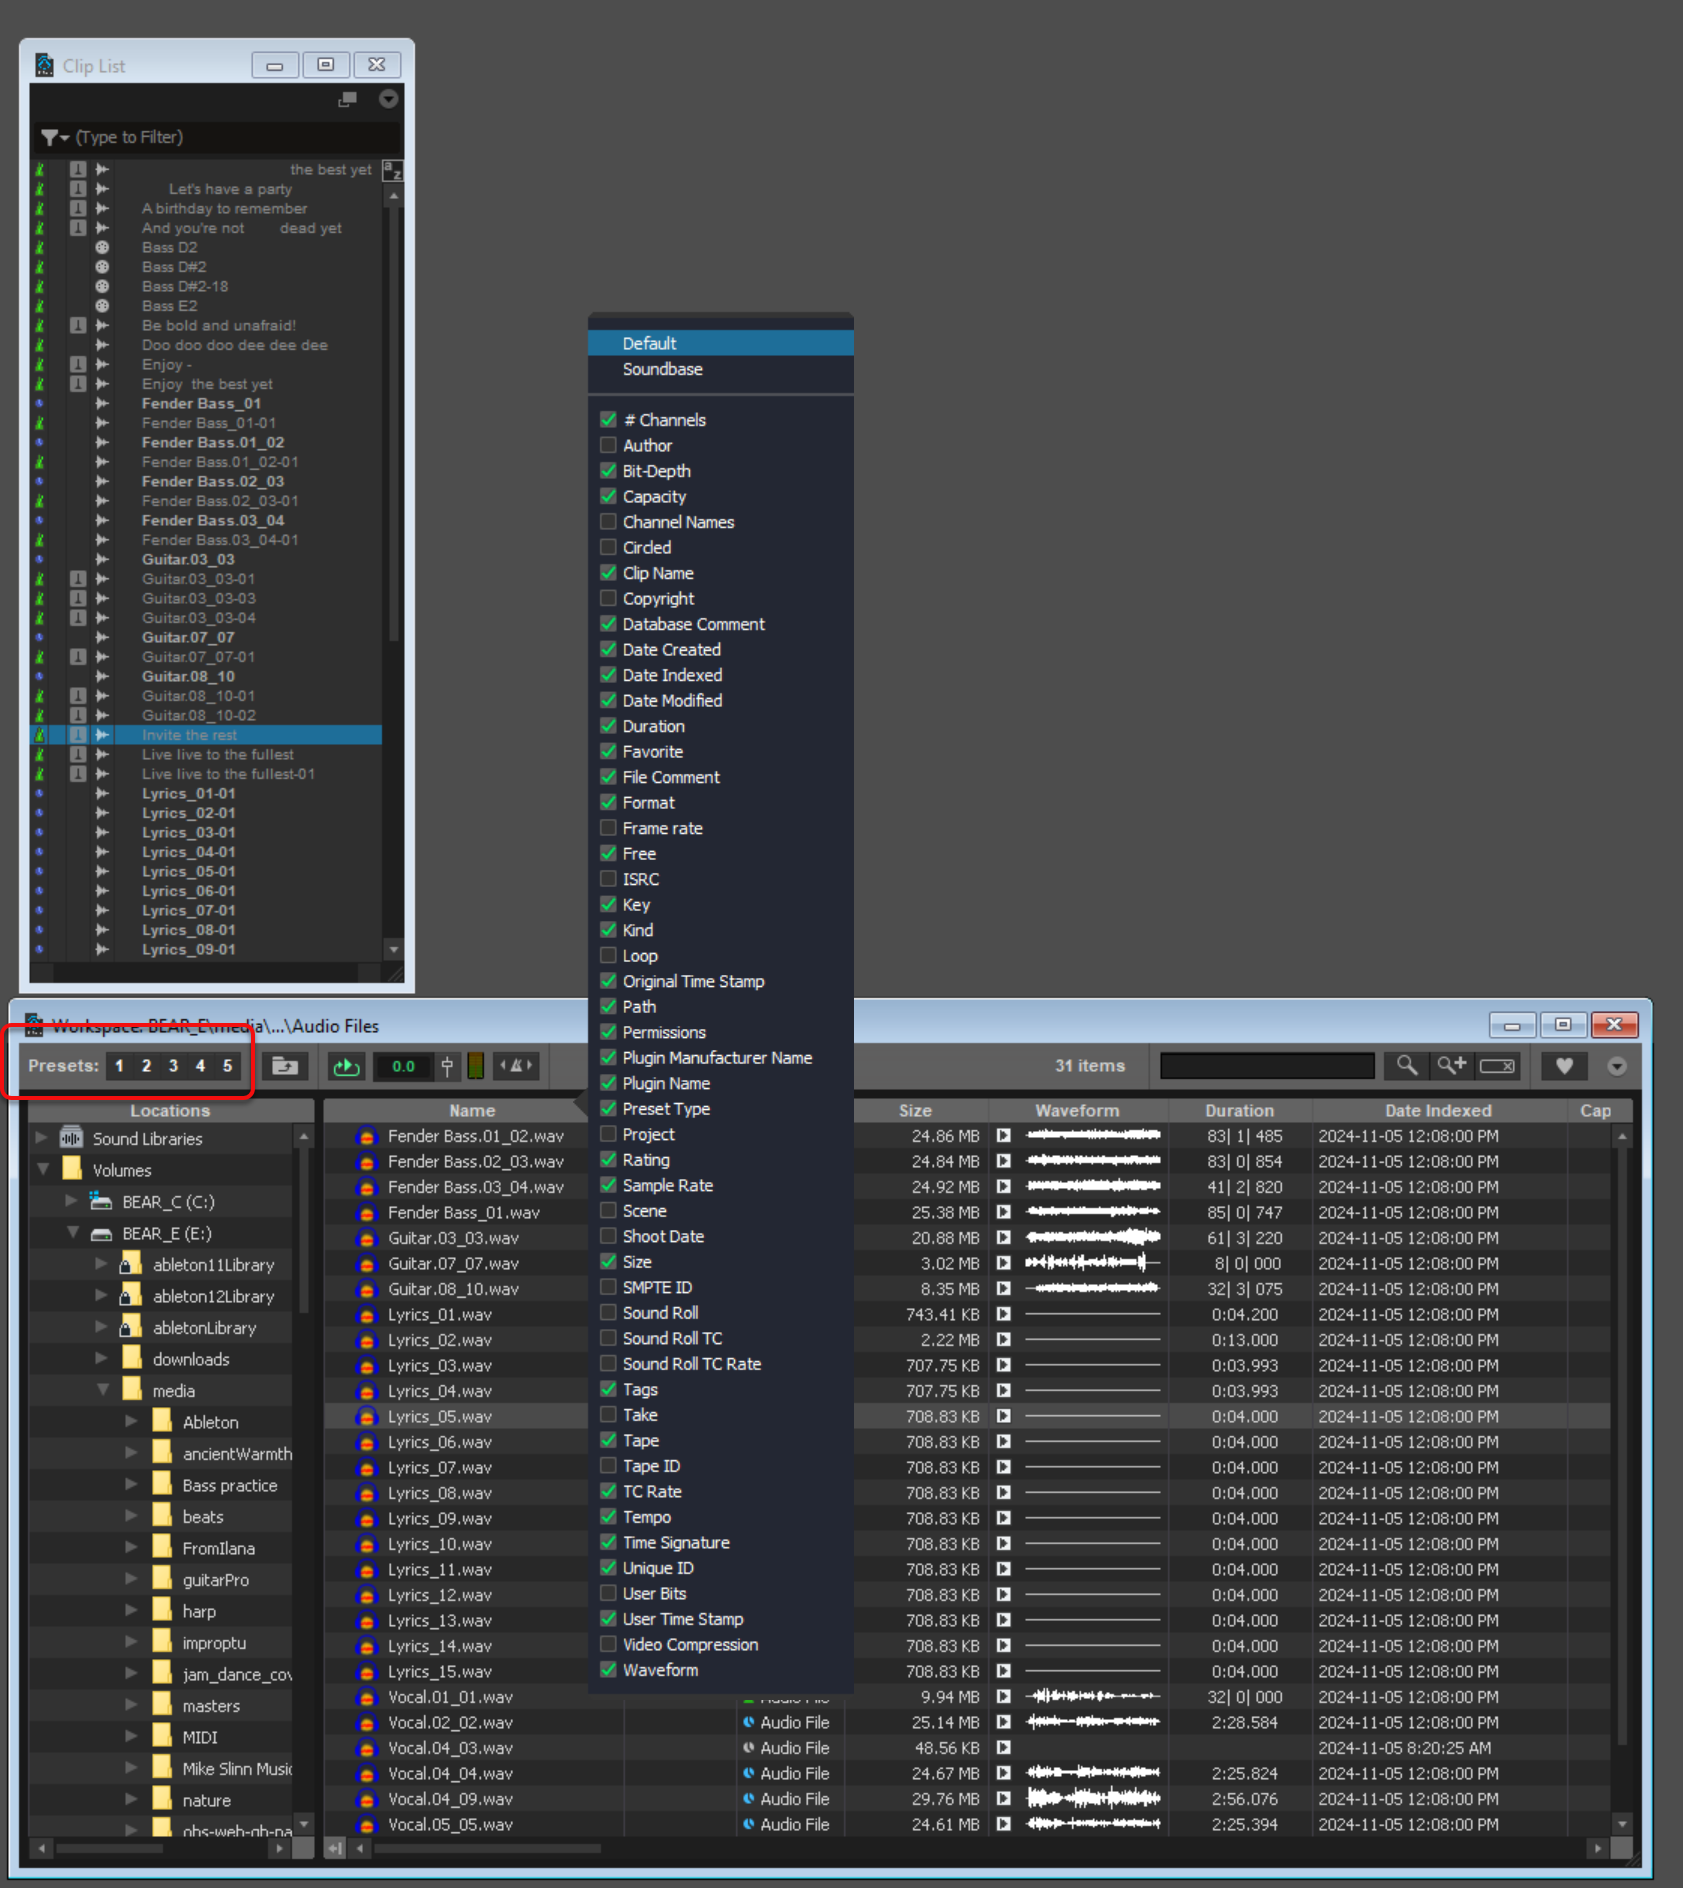
Task: Turn on the Loop column checkbox
Action: pyautogui.click(x=608, y=955)
